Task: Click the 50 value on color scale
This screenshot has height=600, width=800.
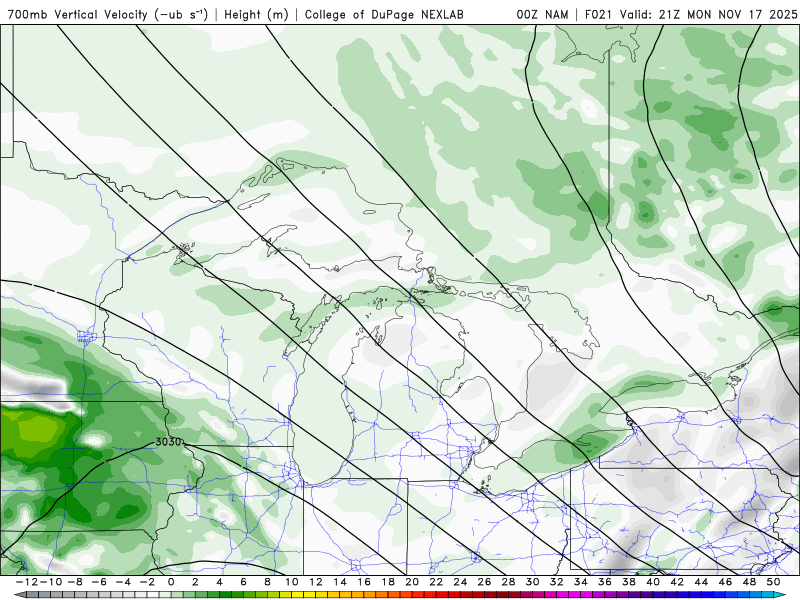Action: point(773,582)
